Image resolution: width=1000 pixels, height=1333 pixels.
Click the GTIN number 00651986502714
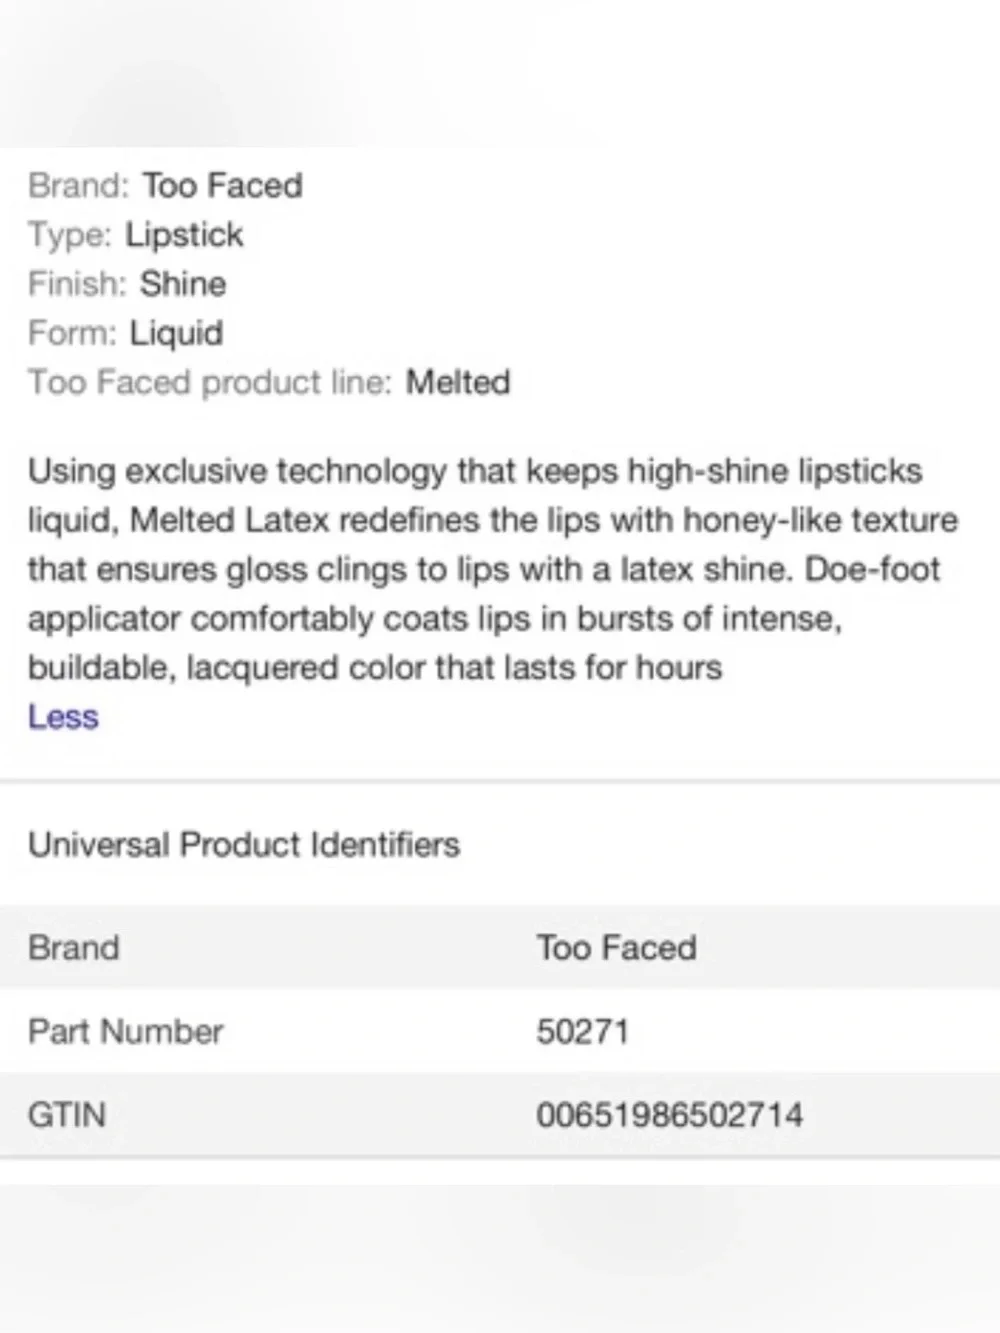pyautogui.click(x=670, y=1115)
